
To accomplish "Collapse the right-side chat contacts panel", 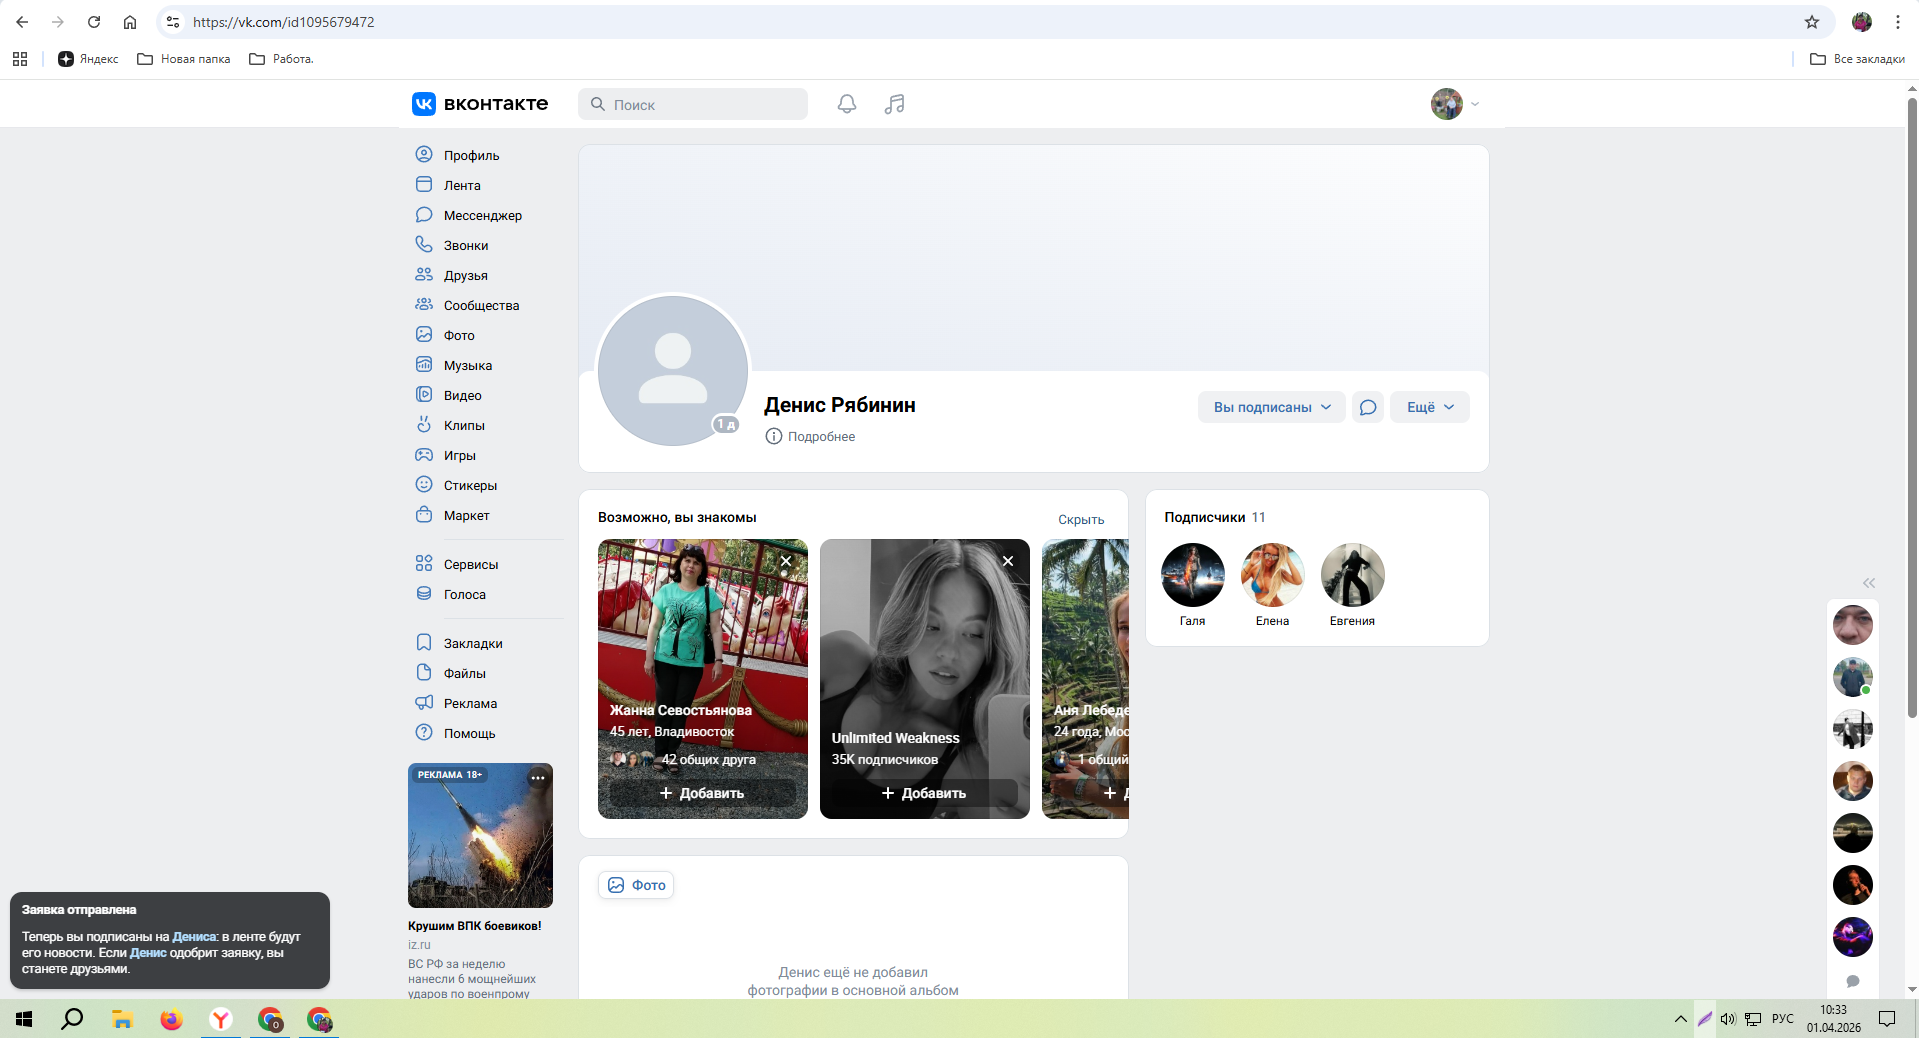I will (1868, 583).
